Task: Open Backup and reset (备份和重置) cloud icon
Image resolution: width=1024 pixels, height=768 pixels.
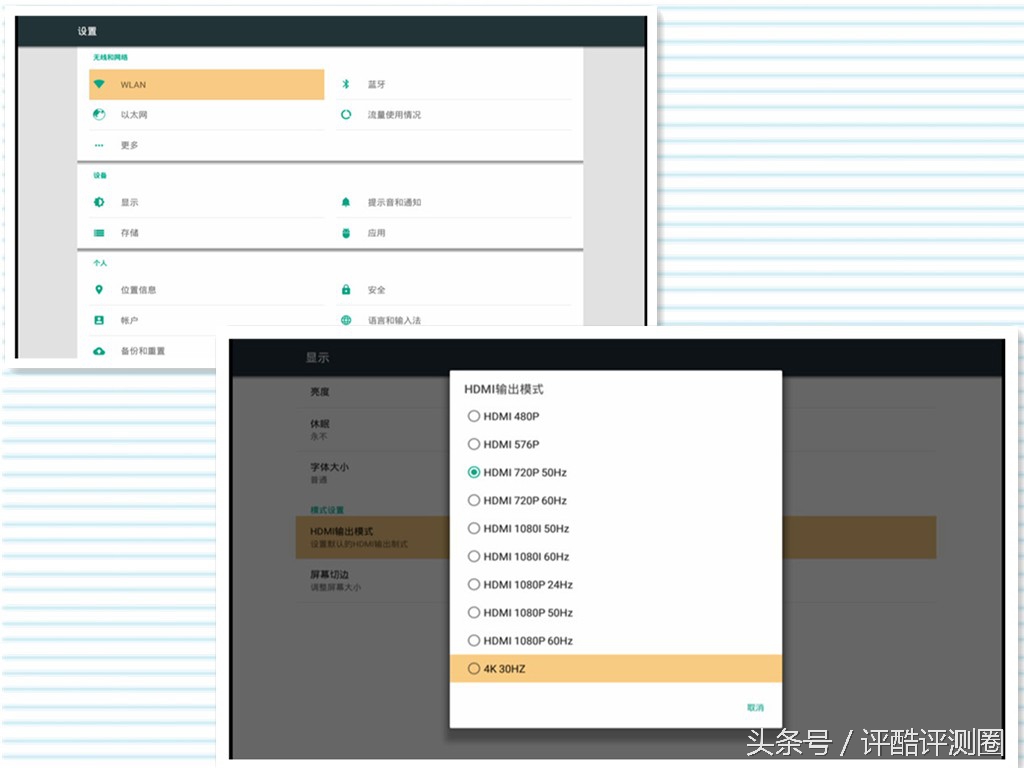Action: coord(99,351)
